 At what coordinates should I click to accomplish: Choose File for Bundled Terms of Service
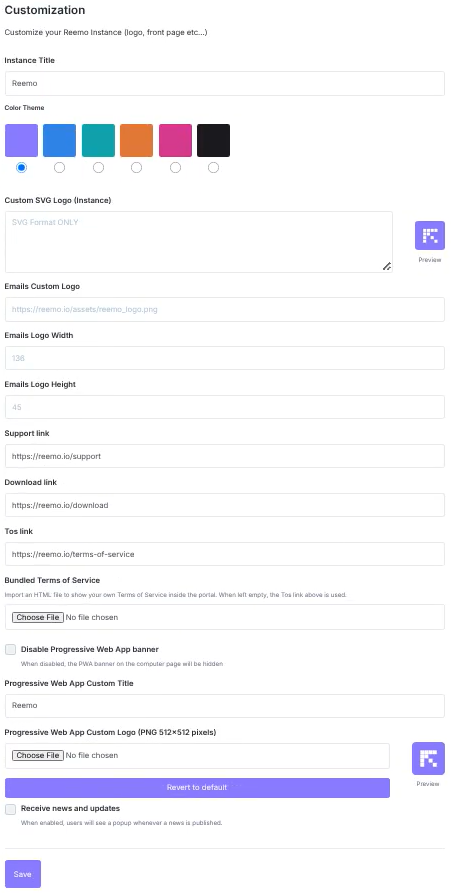(38, 617)
